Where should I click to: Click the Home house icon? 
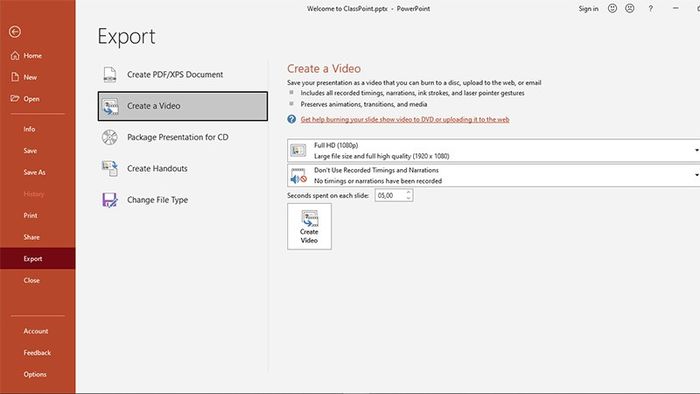[x=15, y=55]
